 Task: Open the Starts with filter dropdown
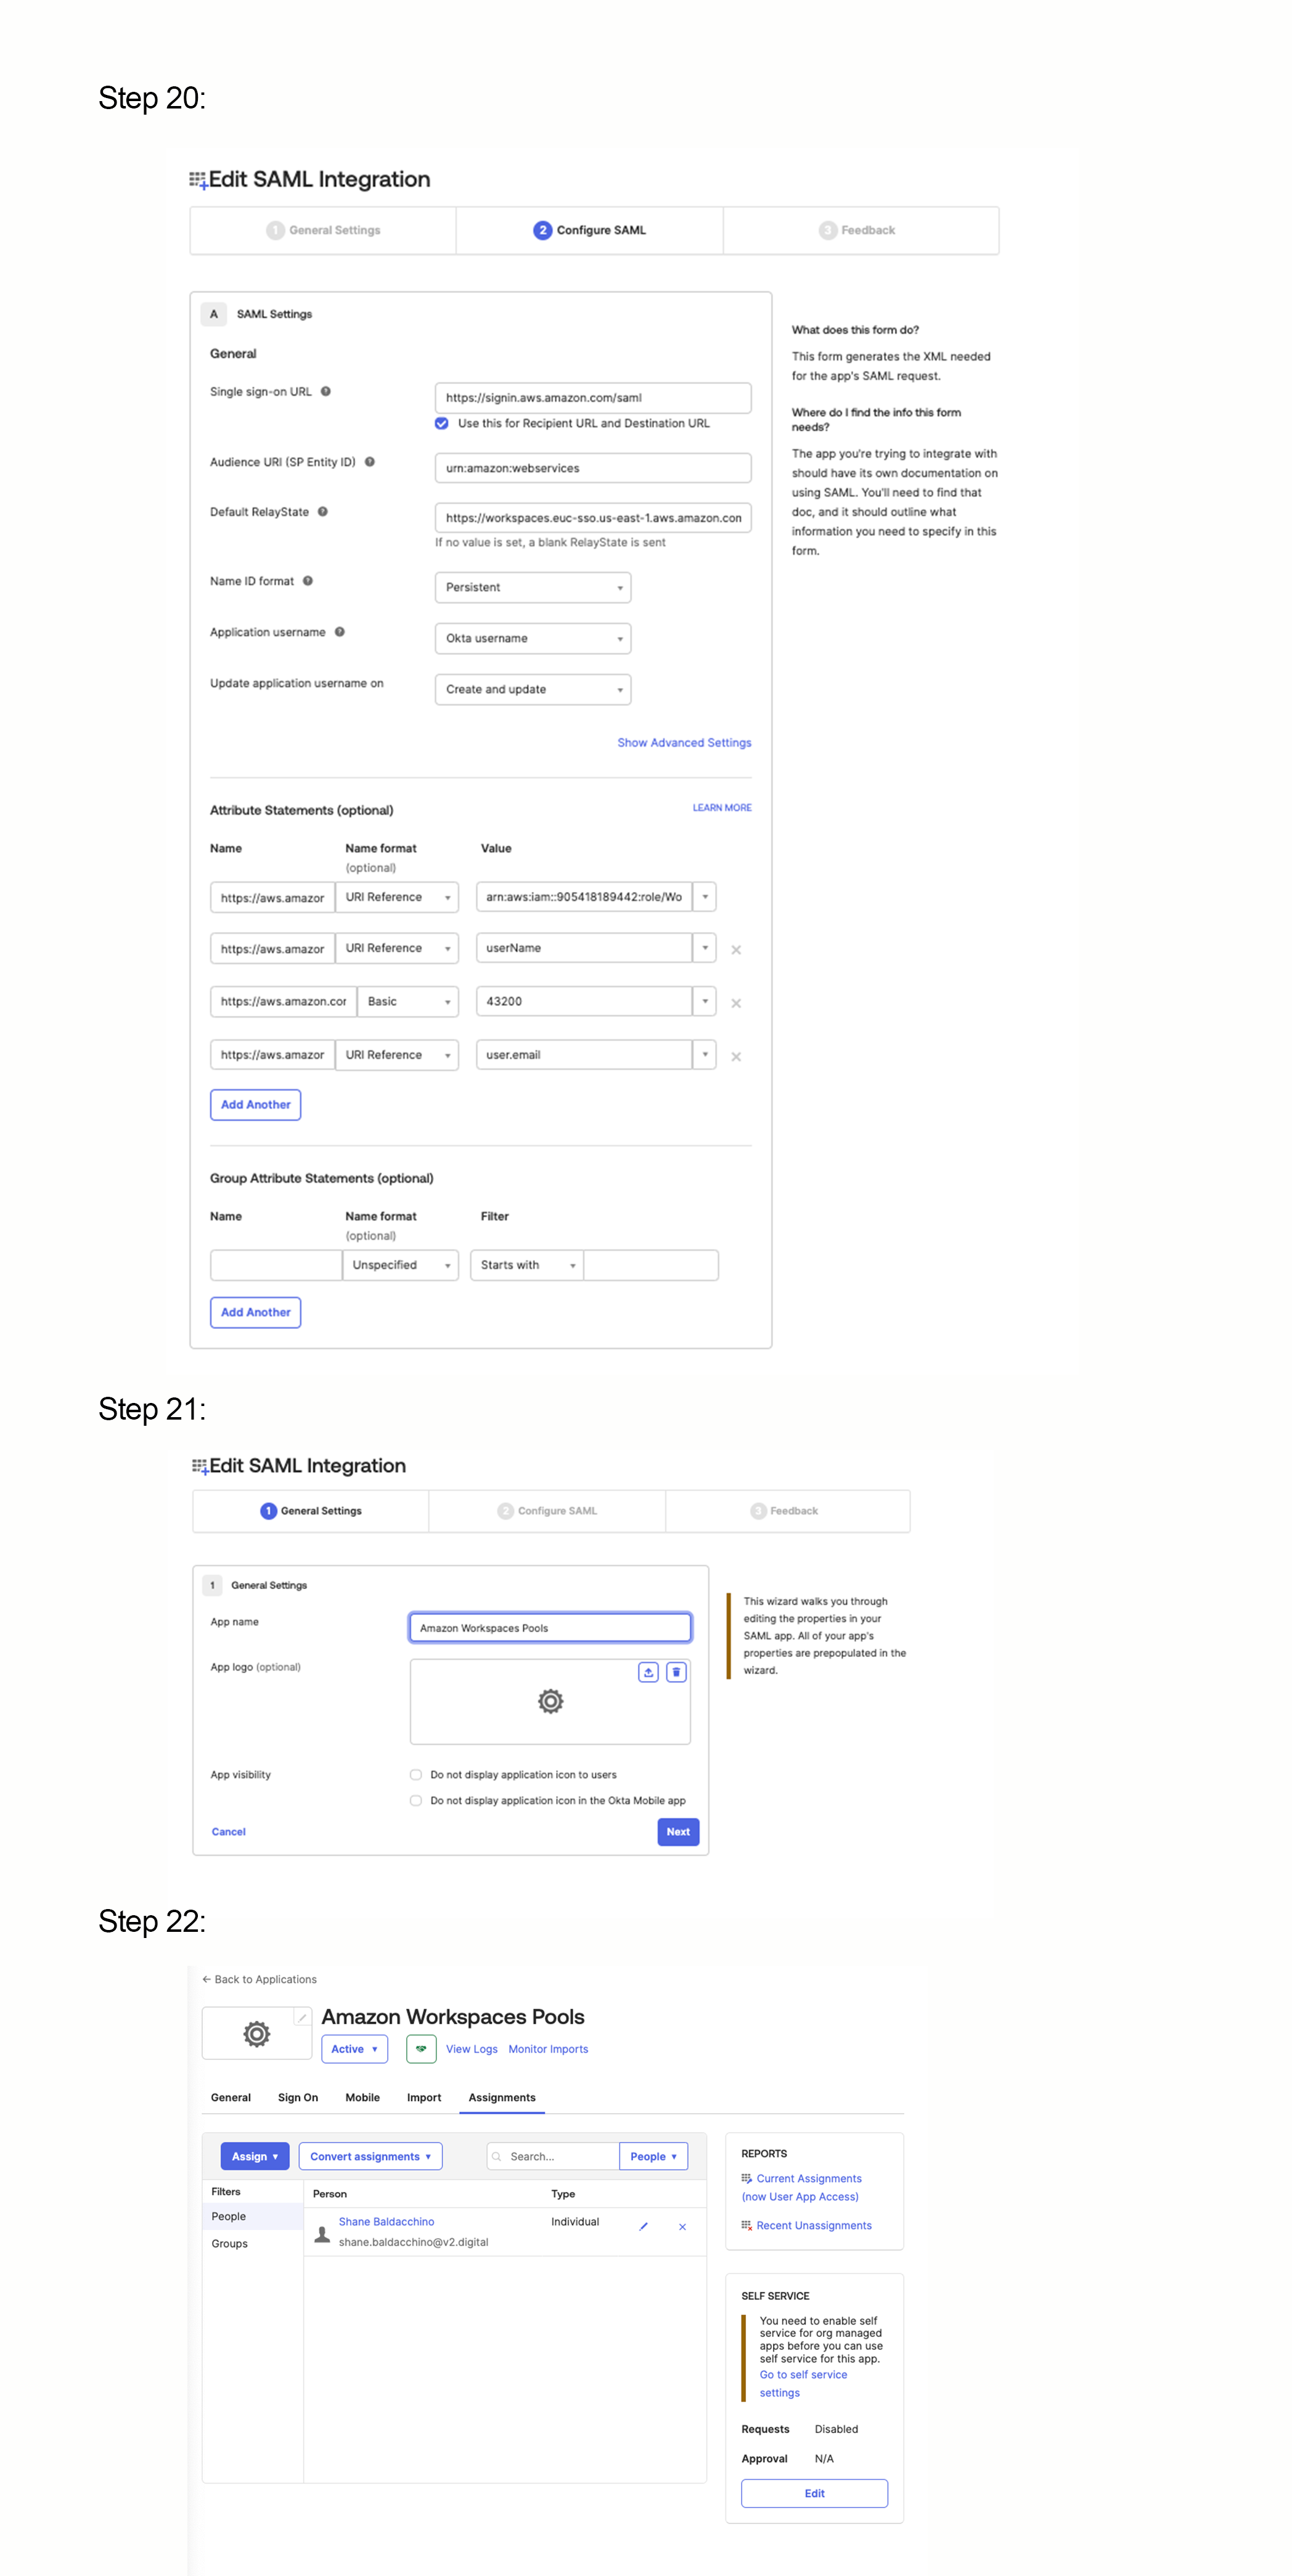(527, 1266)
